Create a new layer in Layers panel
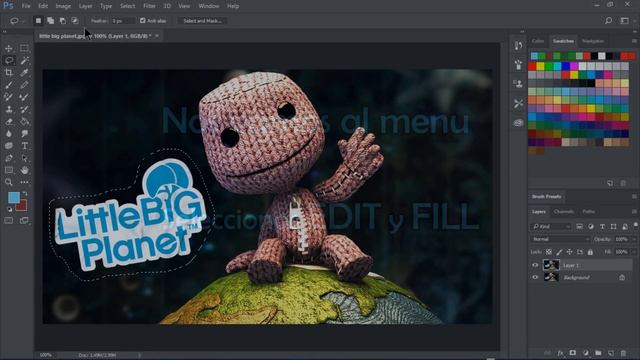Viewport: 640px width, 360px height. point(611,353)
